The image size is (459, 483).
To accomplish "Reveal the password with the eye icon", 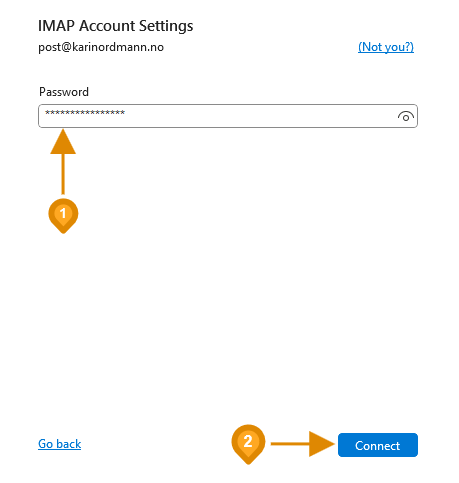I will (405, 116).
